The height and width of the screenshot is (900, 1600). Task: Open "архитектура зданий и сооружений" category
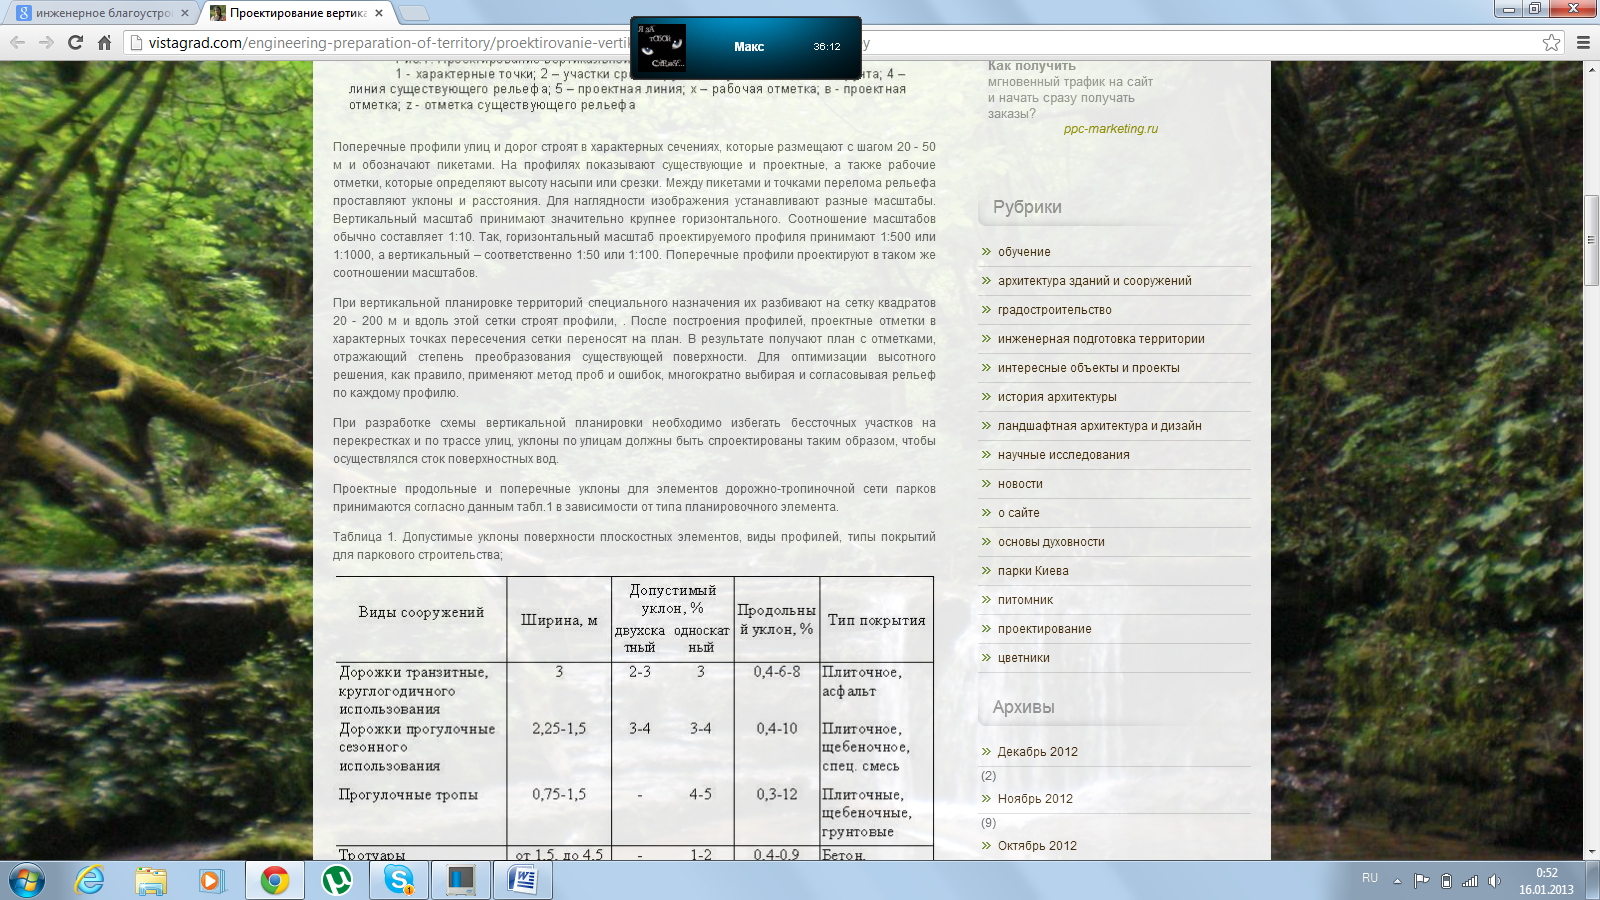coord(1094,281)
